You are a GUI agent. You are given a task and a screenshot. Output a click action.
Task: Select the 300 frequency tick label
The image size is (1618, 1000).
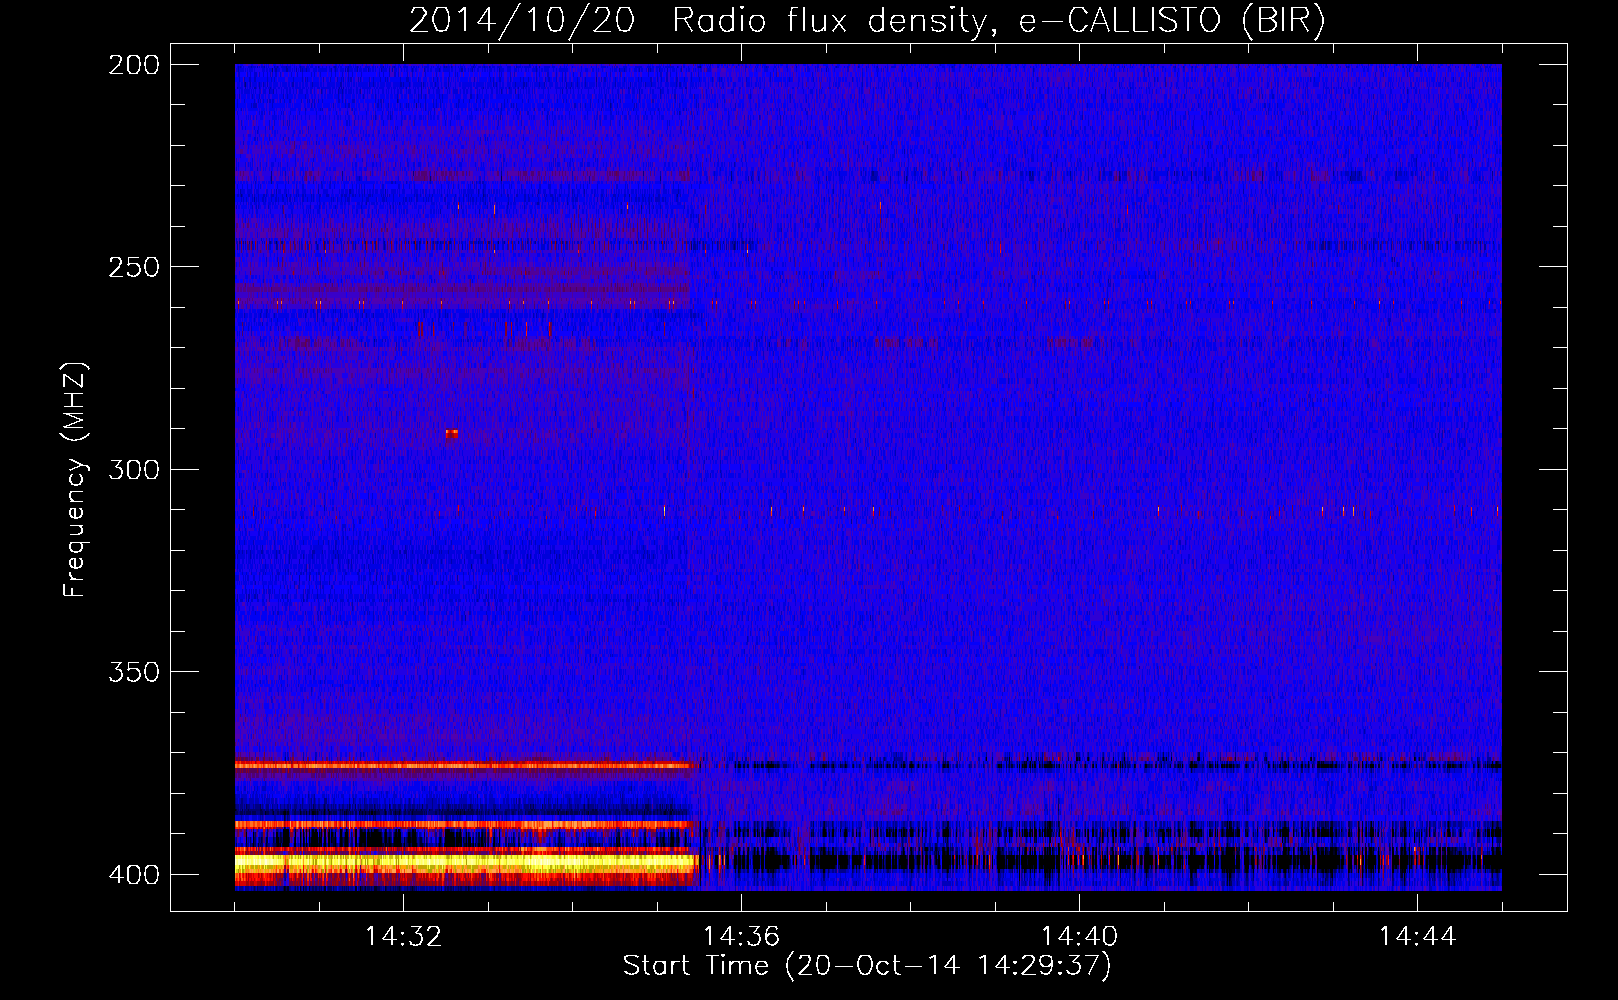coord(134,469)
